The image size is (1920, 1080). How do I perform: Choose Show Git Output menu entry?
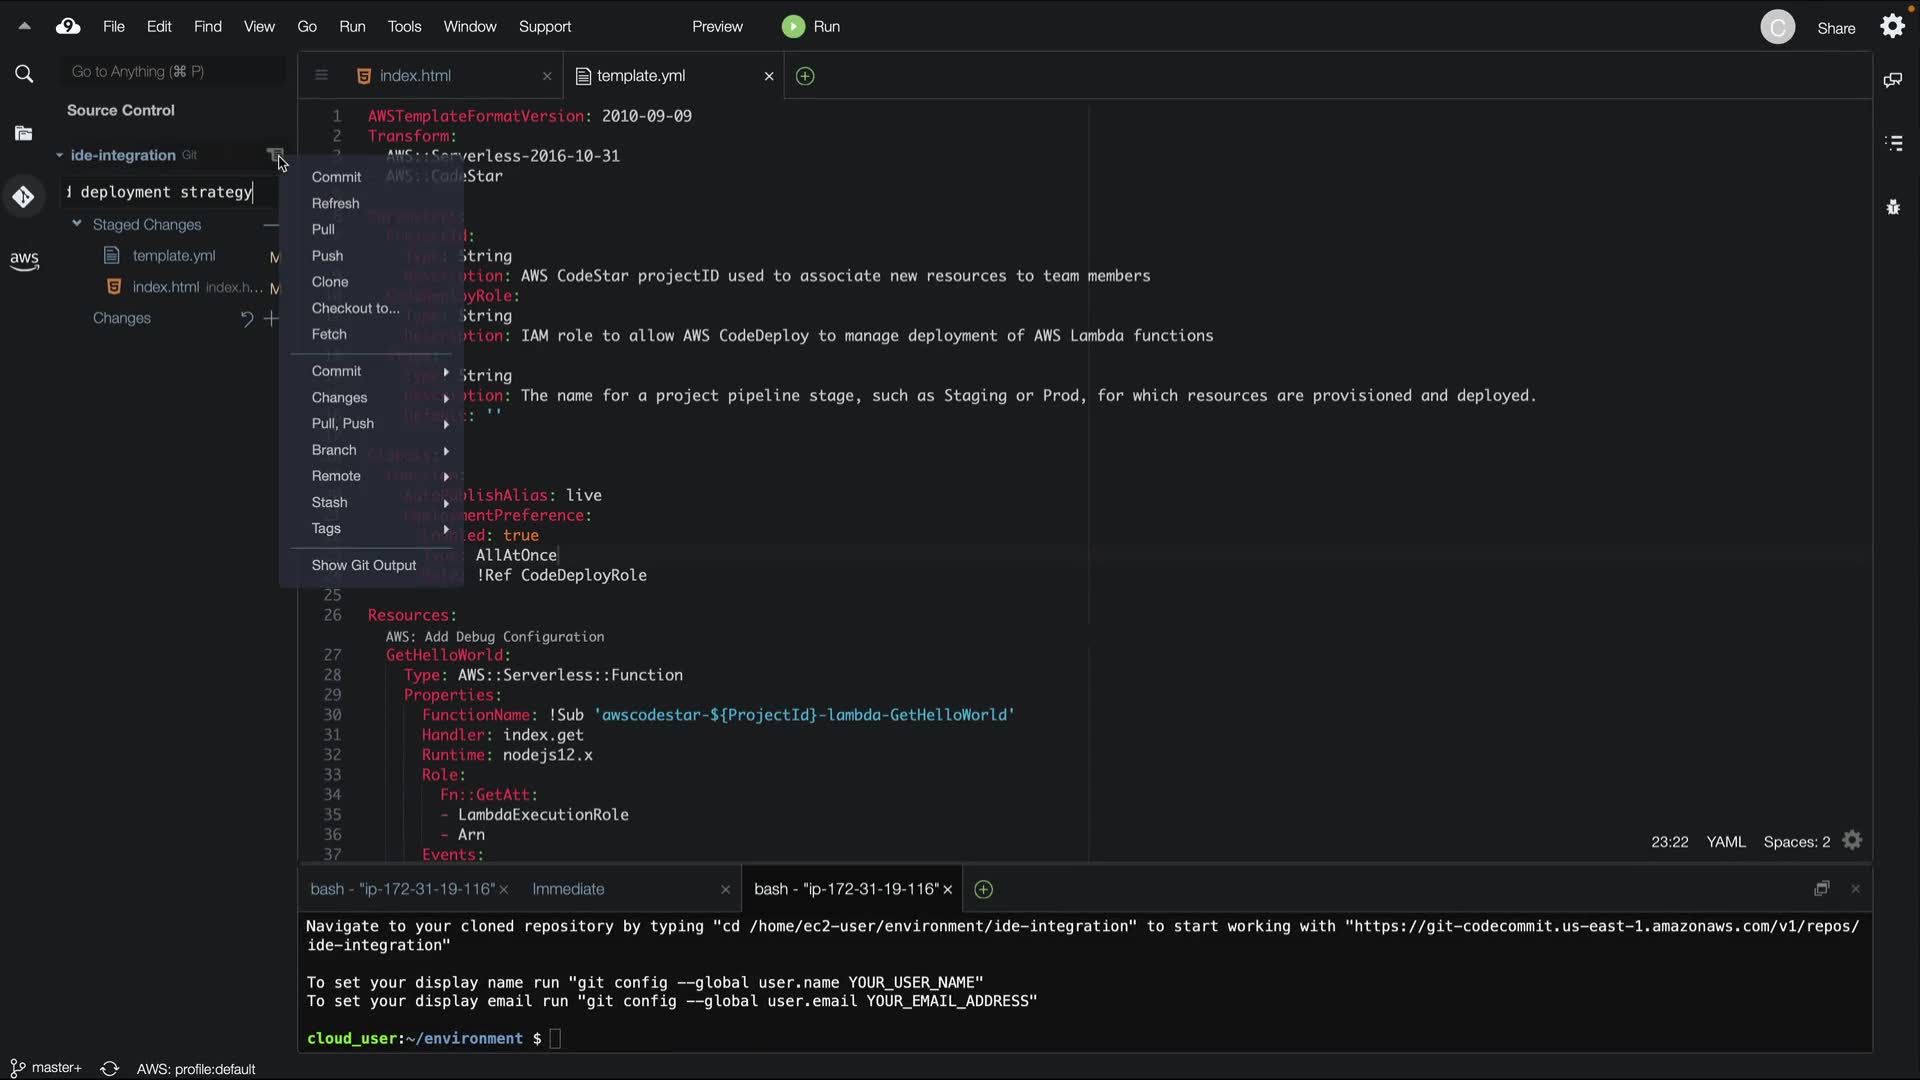[x=363, y=565]
